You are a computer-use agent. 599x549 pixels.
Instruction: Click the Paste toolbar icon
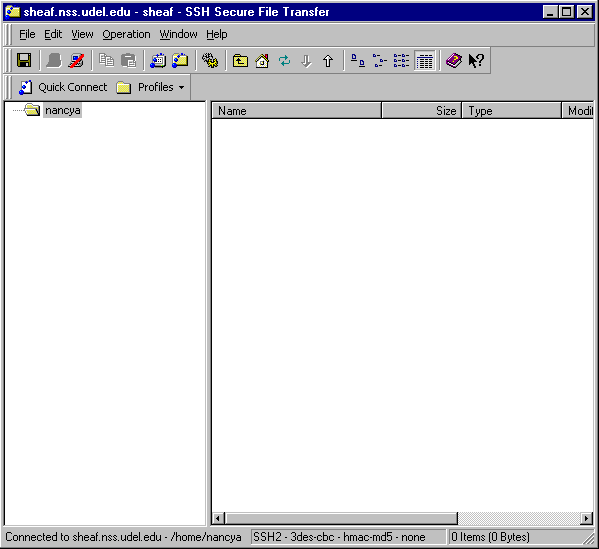128,60
